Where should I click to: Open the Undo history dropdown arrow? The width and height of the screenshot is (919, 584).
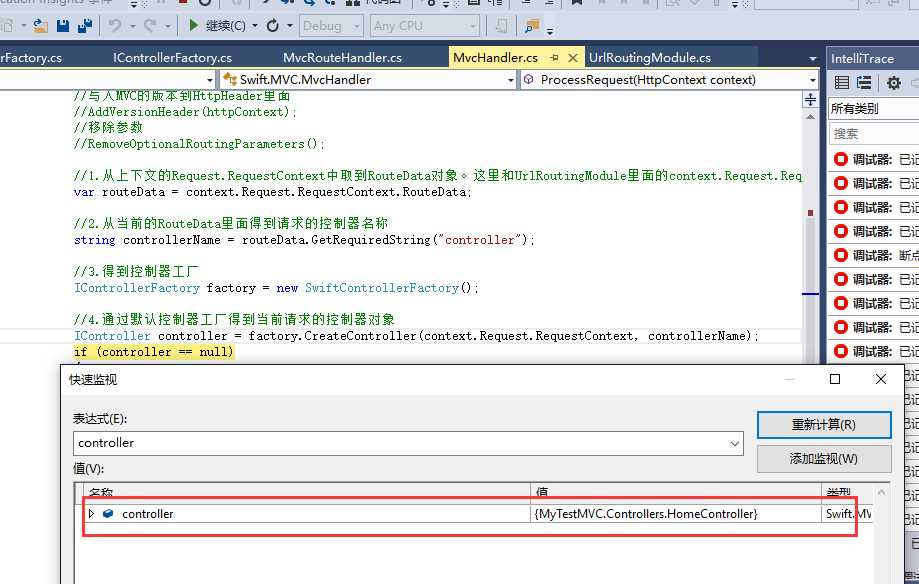pos(132,26)
